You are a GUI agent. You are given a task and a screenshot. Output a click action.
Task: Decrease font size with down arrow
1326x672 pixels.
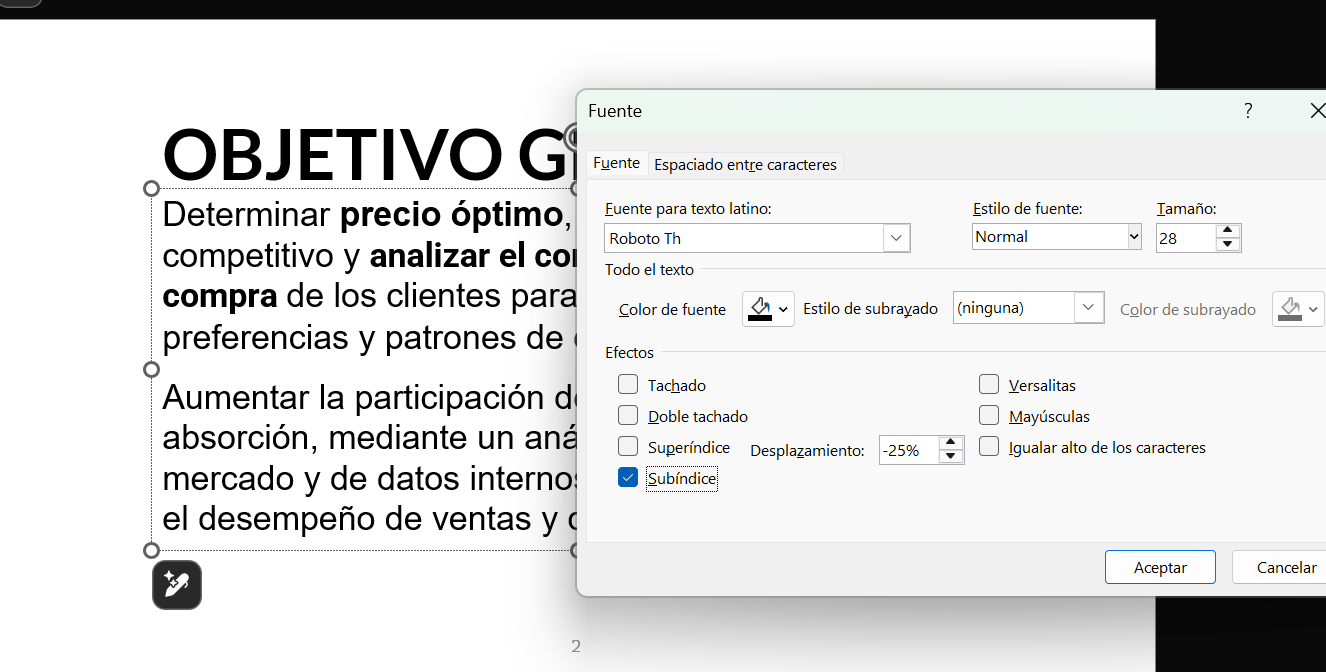pyautogui.click(x=1228, y=244)
